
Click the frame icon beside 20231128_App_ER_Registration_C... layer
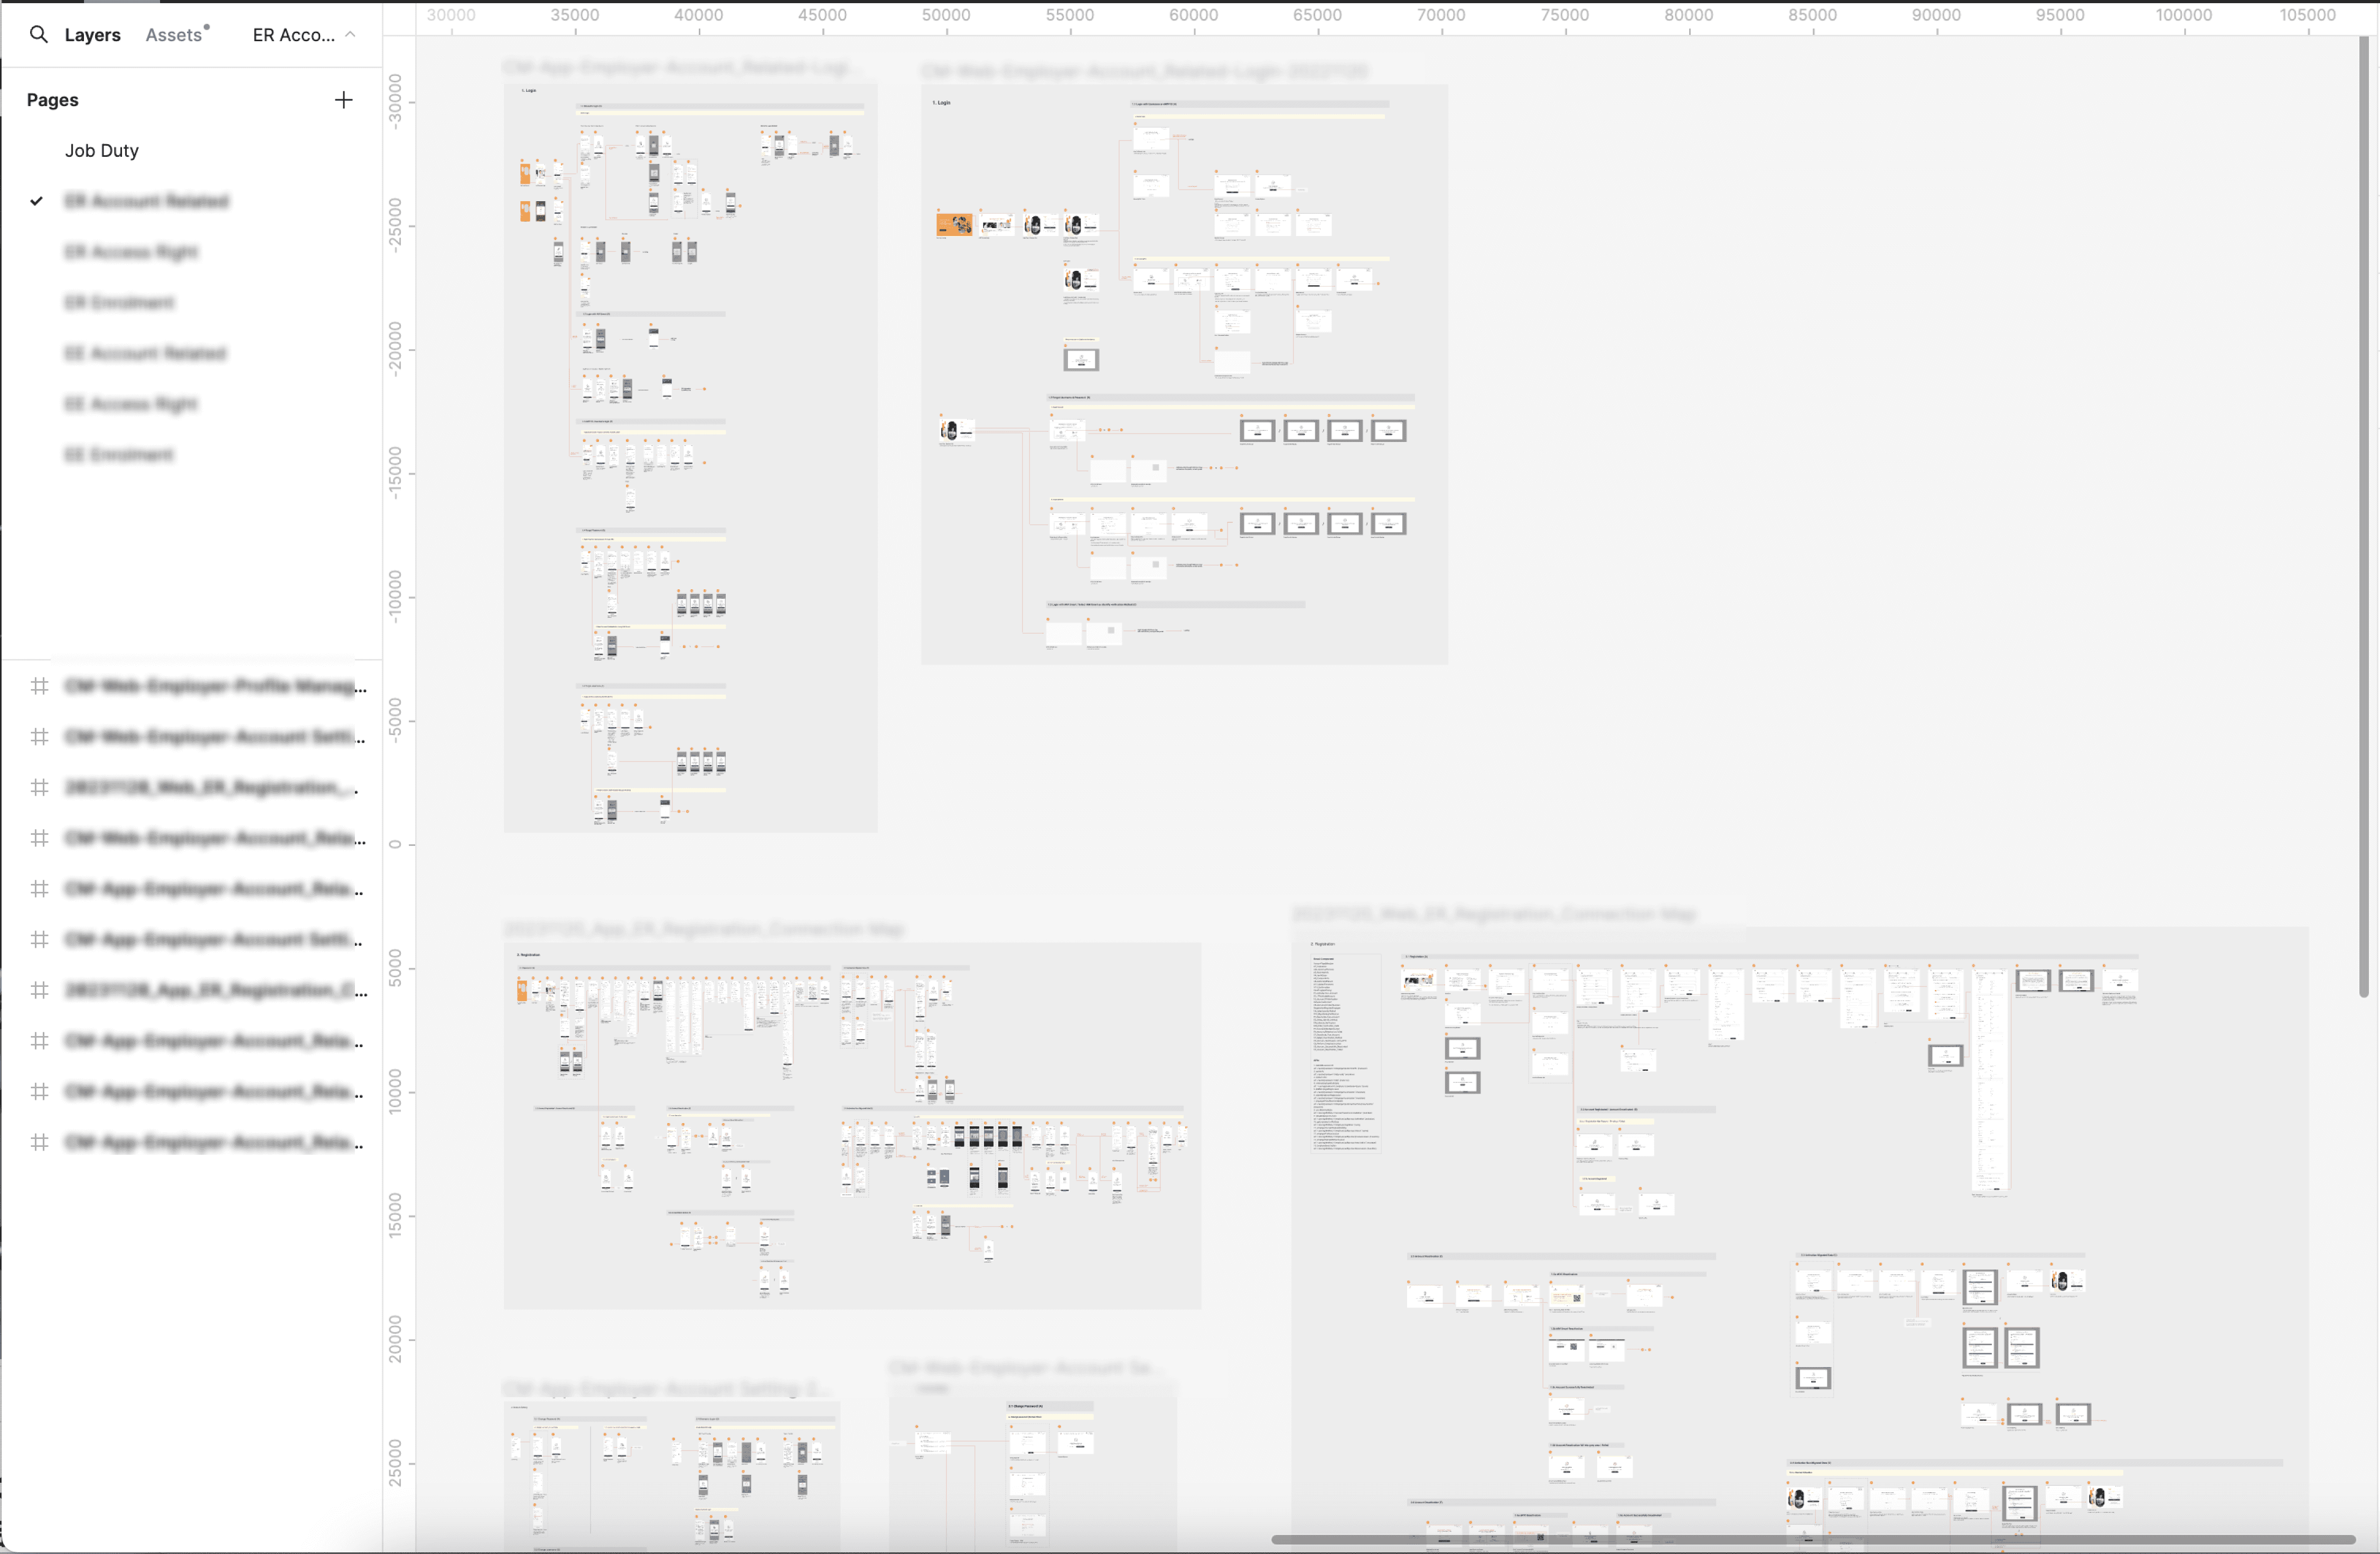pyautogui.click(x=40, y=990)
